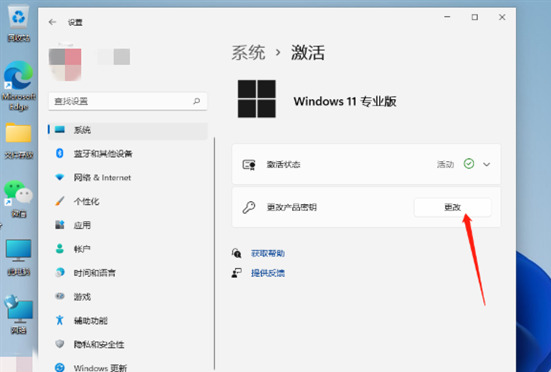Click the Bluetooth icon in sidebar
The height and width of the screenshot is (372, 551).
pyautogui.click(x=60, y=153)
